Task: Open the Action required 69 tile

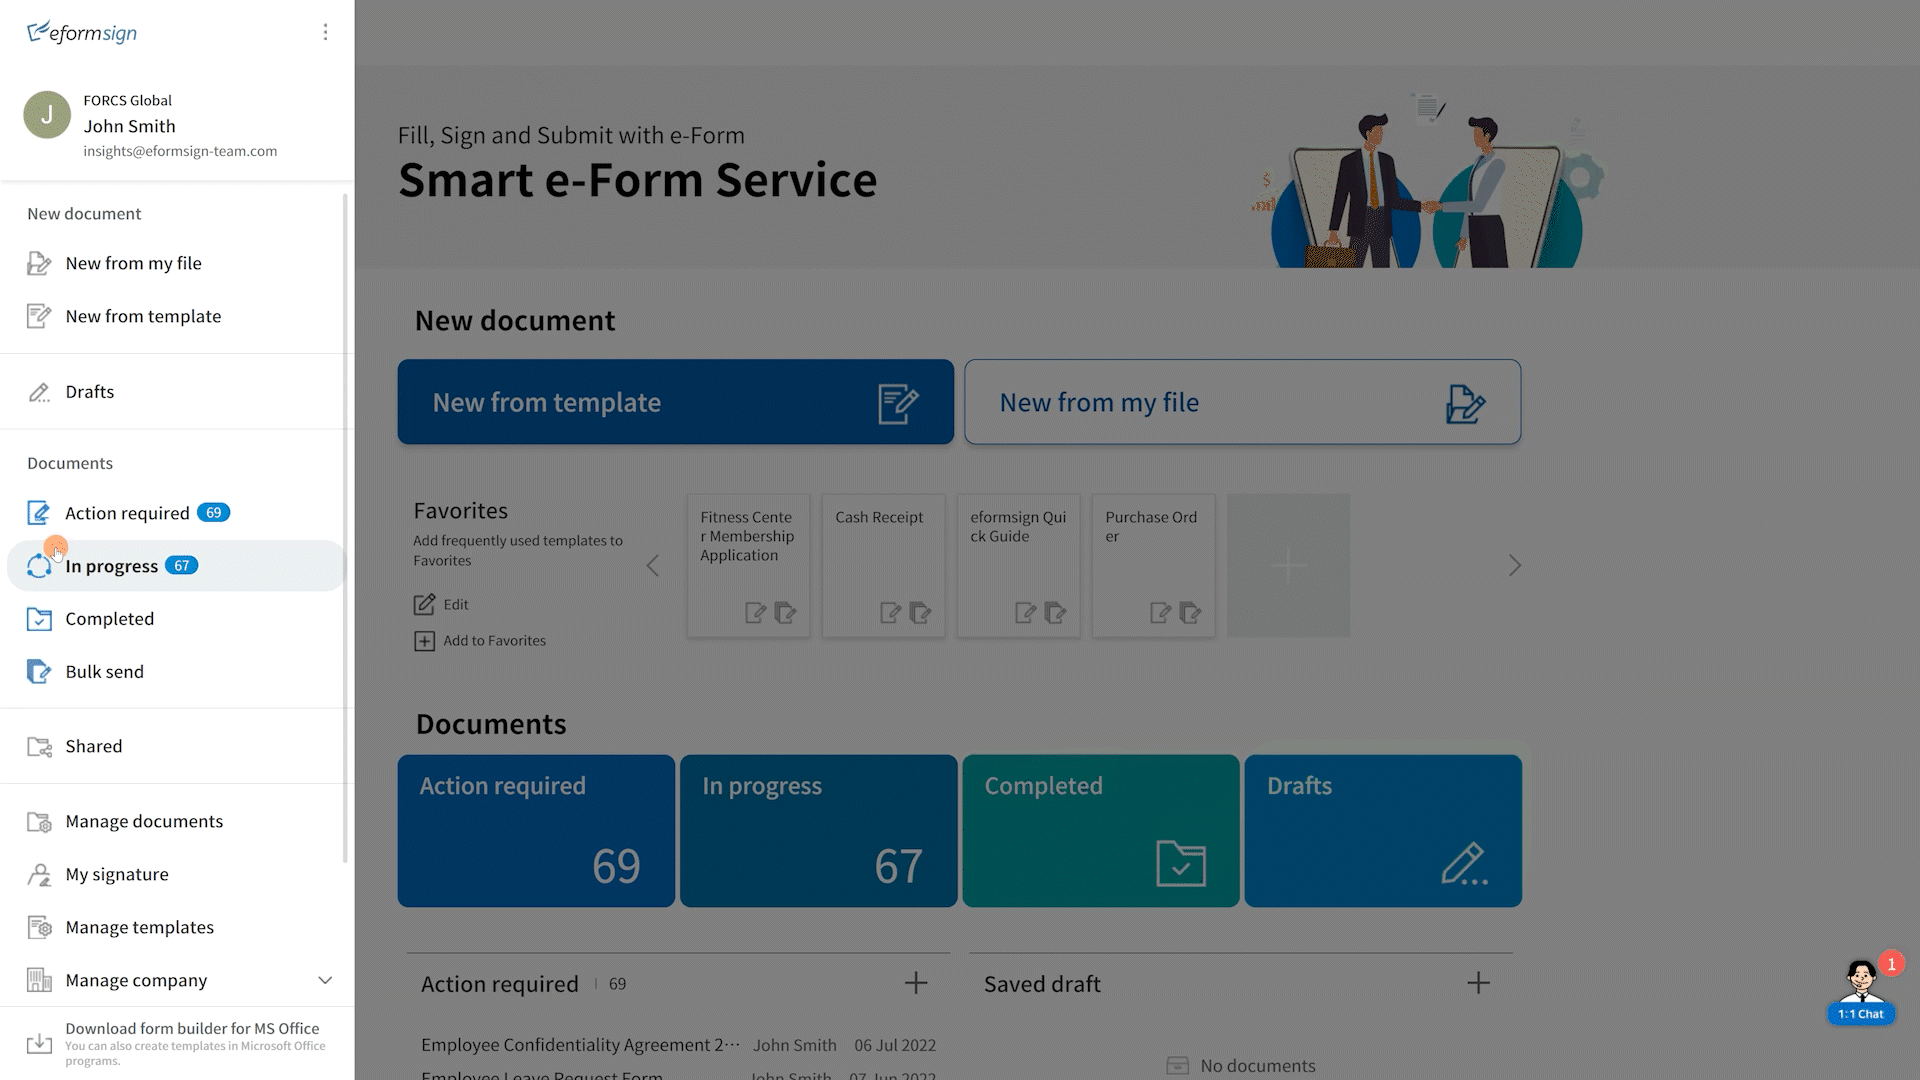Action: pos(536,831)
